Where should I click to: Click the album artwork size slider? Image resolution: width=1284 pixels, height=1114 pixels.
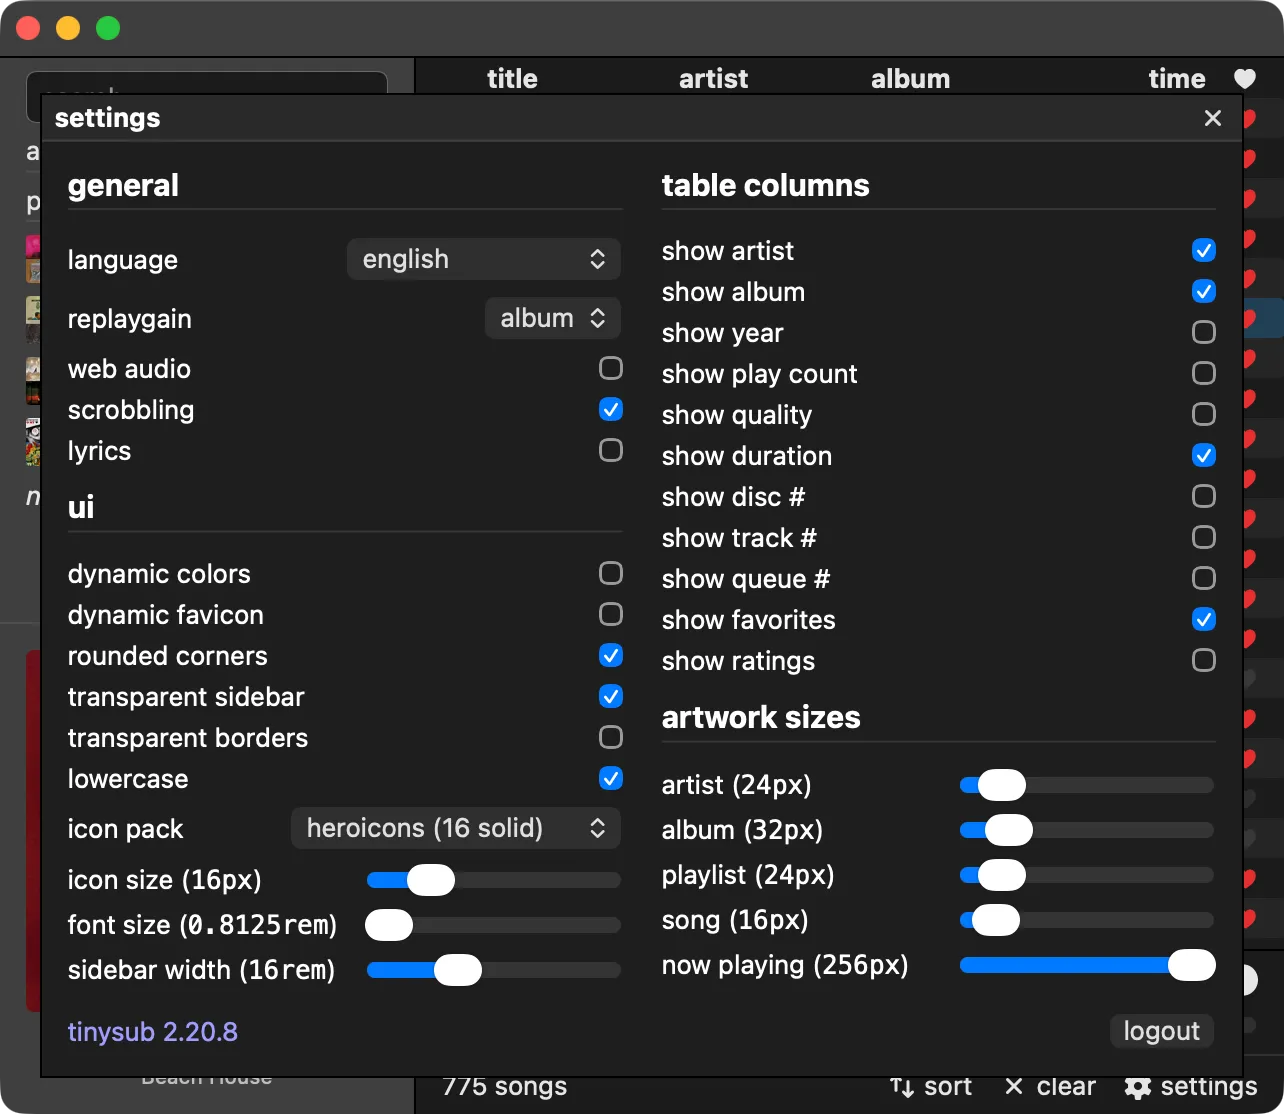point(1087,830)
